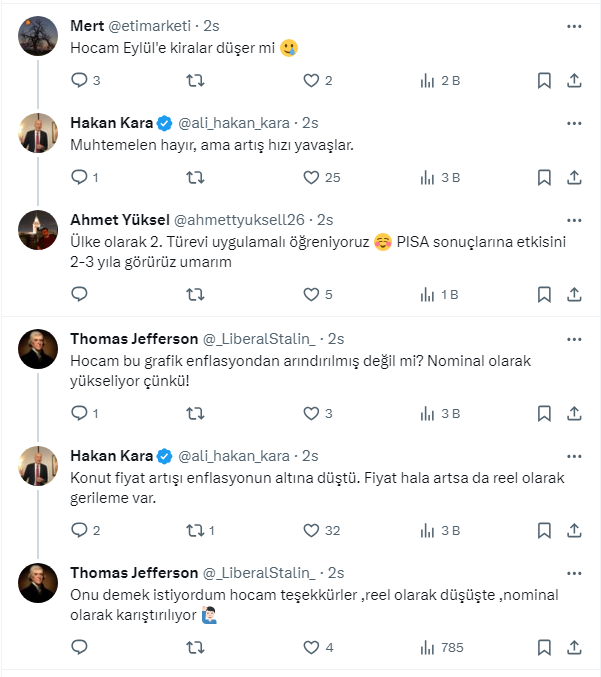
Task: Open more menu on Hakan Kara's first reply
Action: pyautogui.click(x=574, y=123)
